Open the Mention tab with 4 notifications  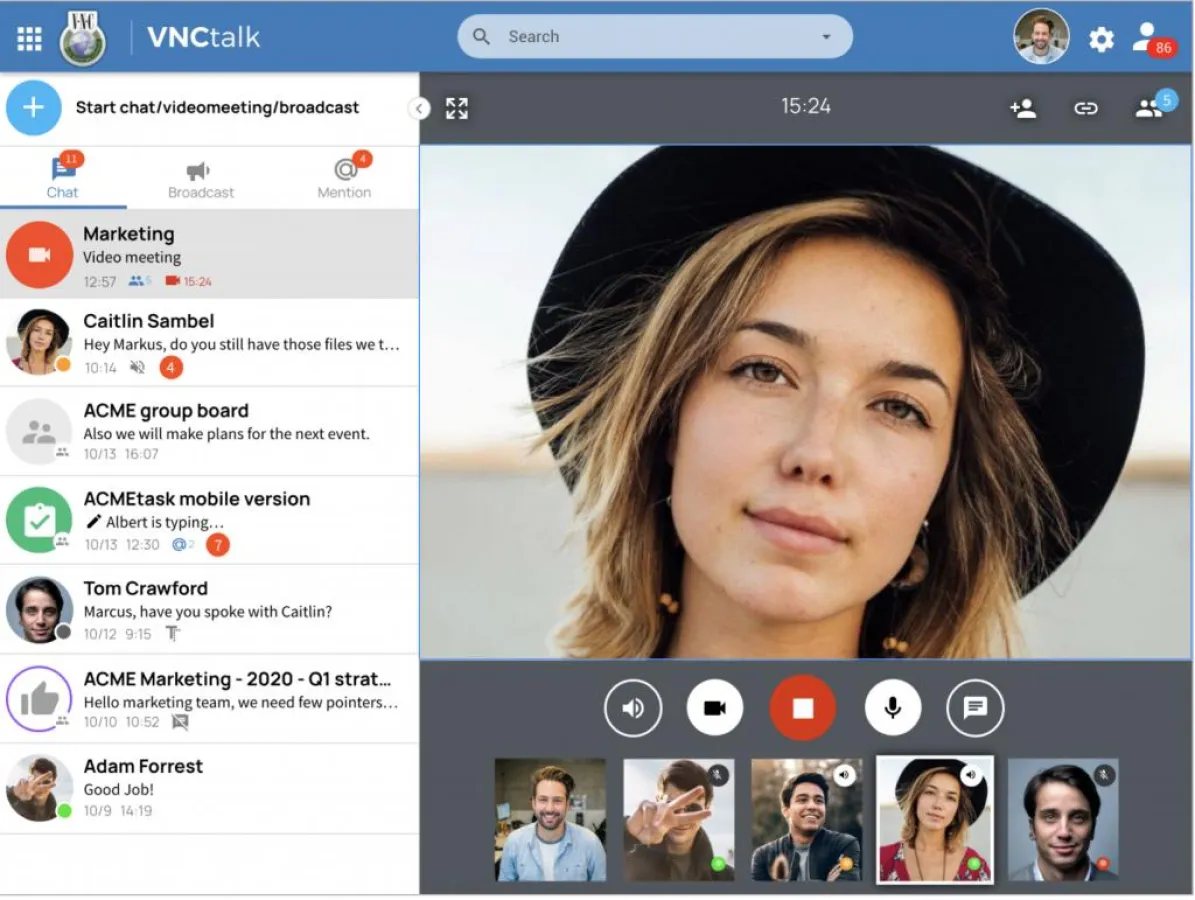(x=344, y=178)
